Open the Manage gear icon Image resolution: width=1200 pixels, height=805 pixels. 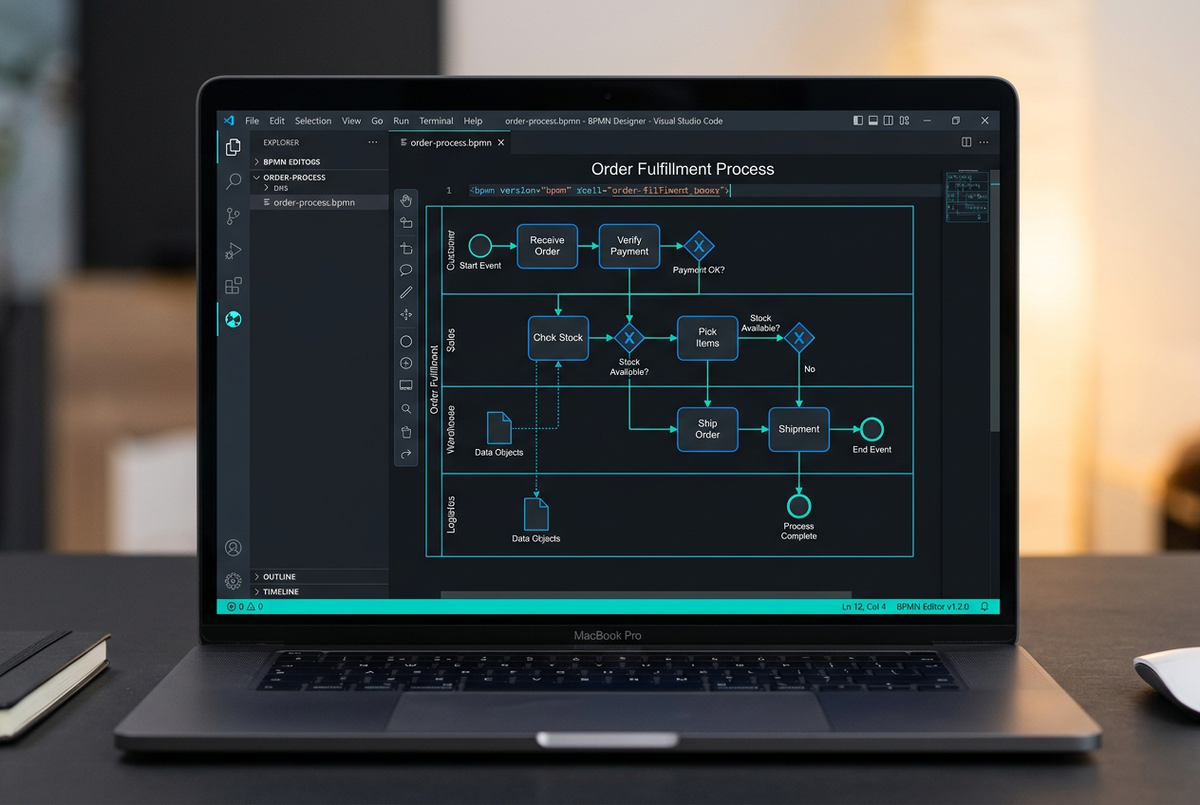coord(233,581)
